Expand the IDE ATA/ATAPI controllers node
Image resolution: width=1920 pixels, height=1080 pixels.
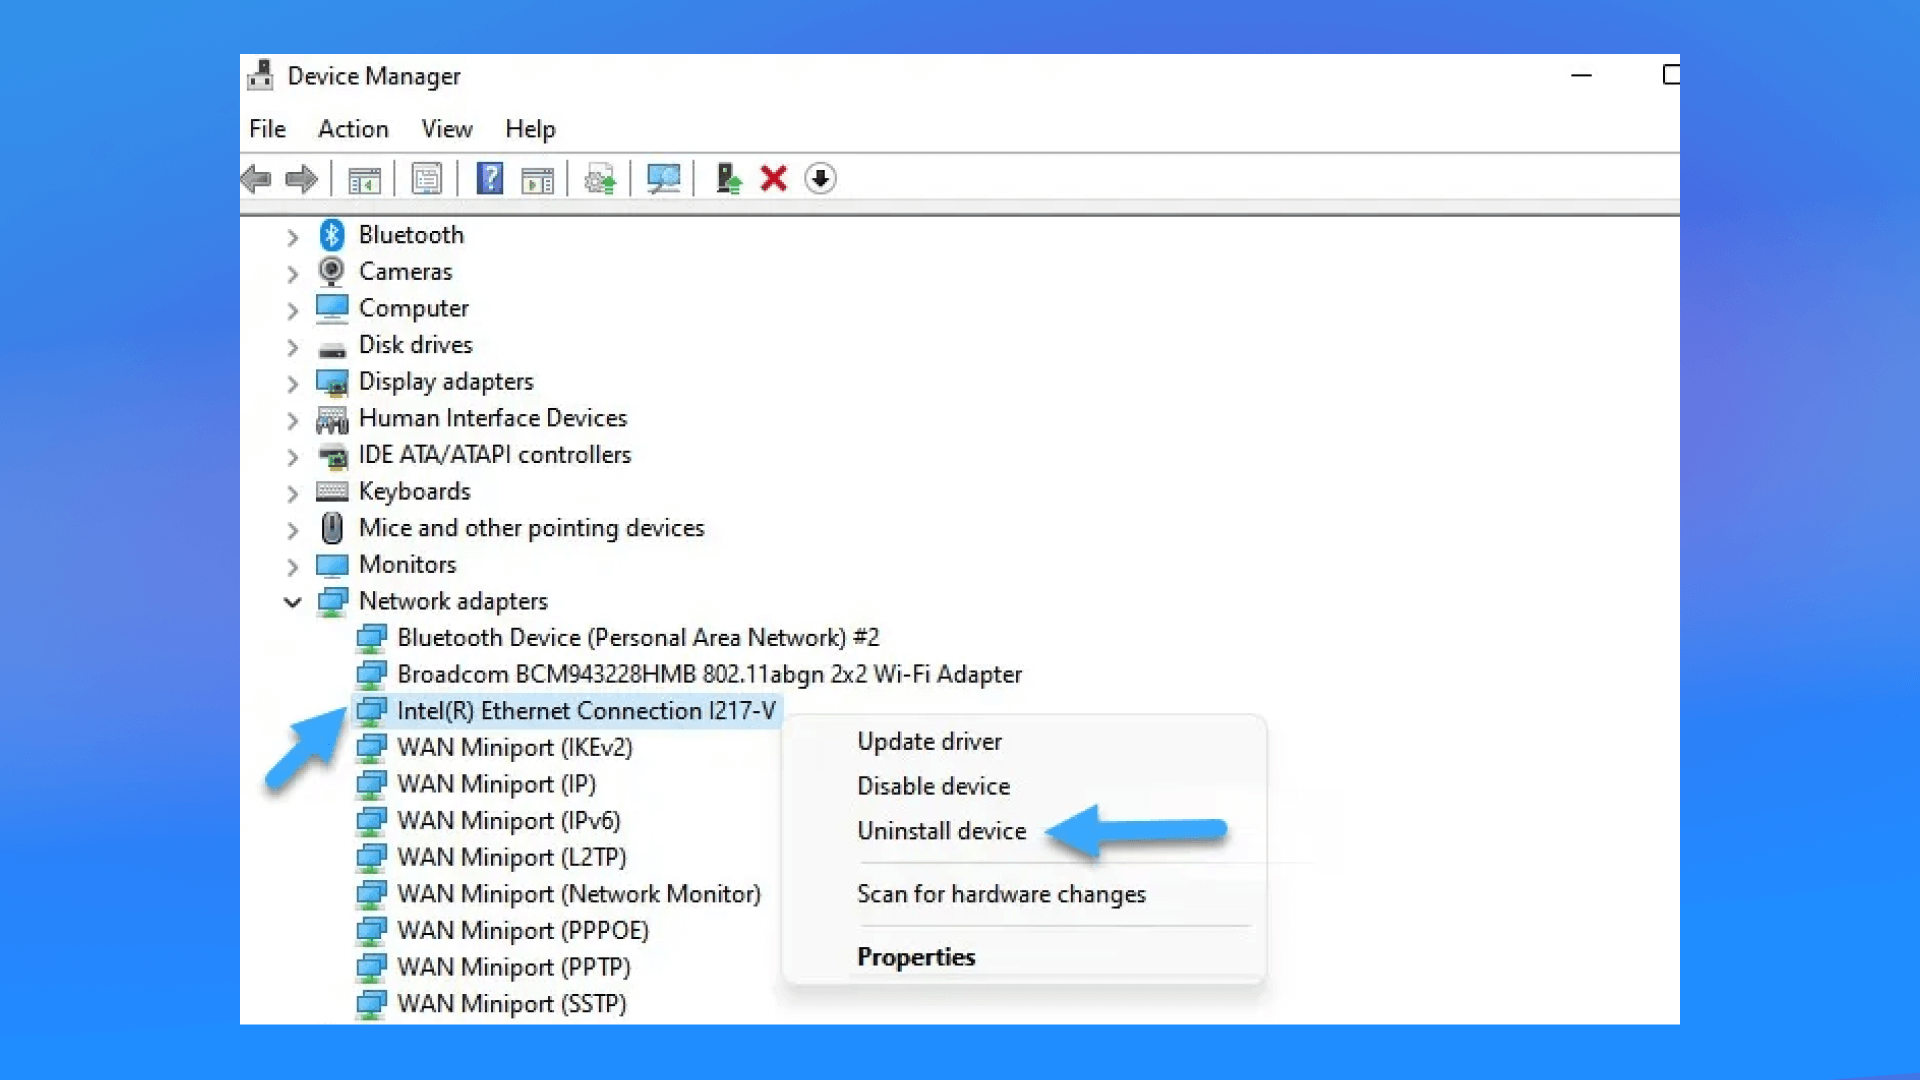292,457
